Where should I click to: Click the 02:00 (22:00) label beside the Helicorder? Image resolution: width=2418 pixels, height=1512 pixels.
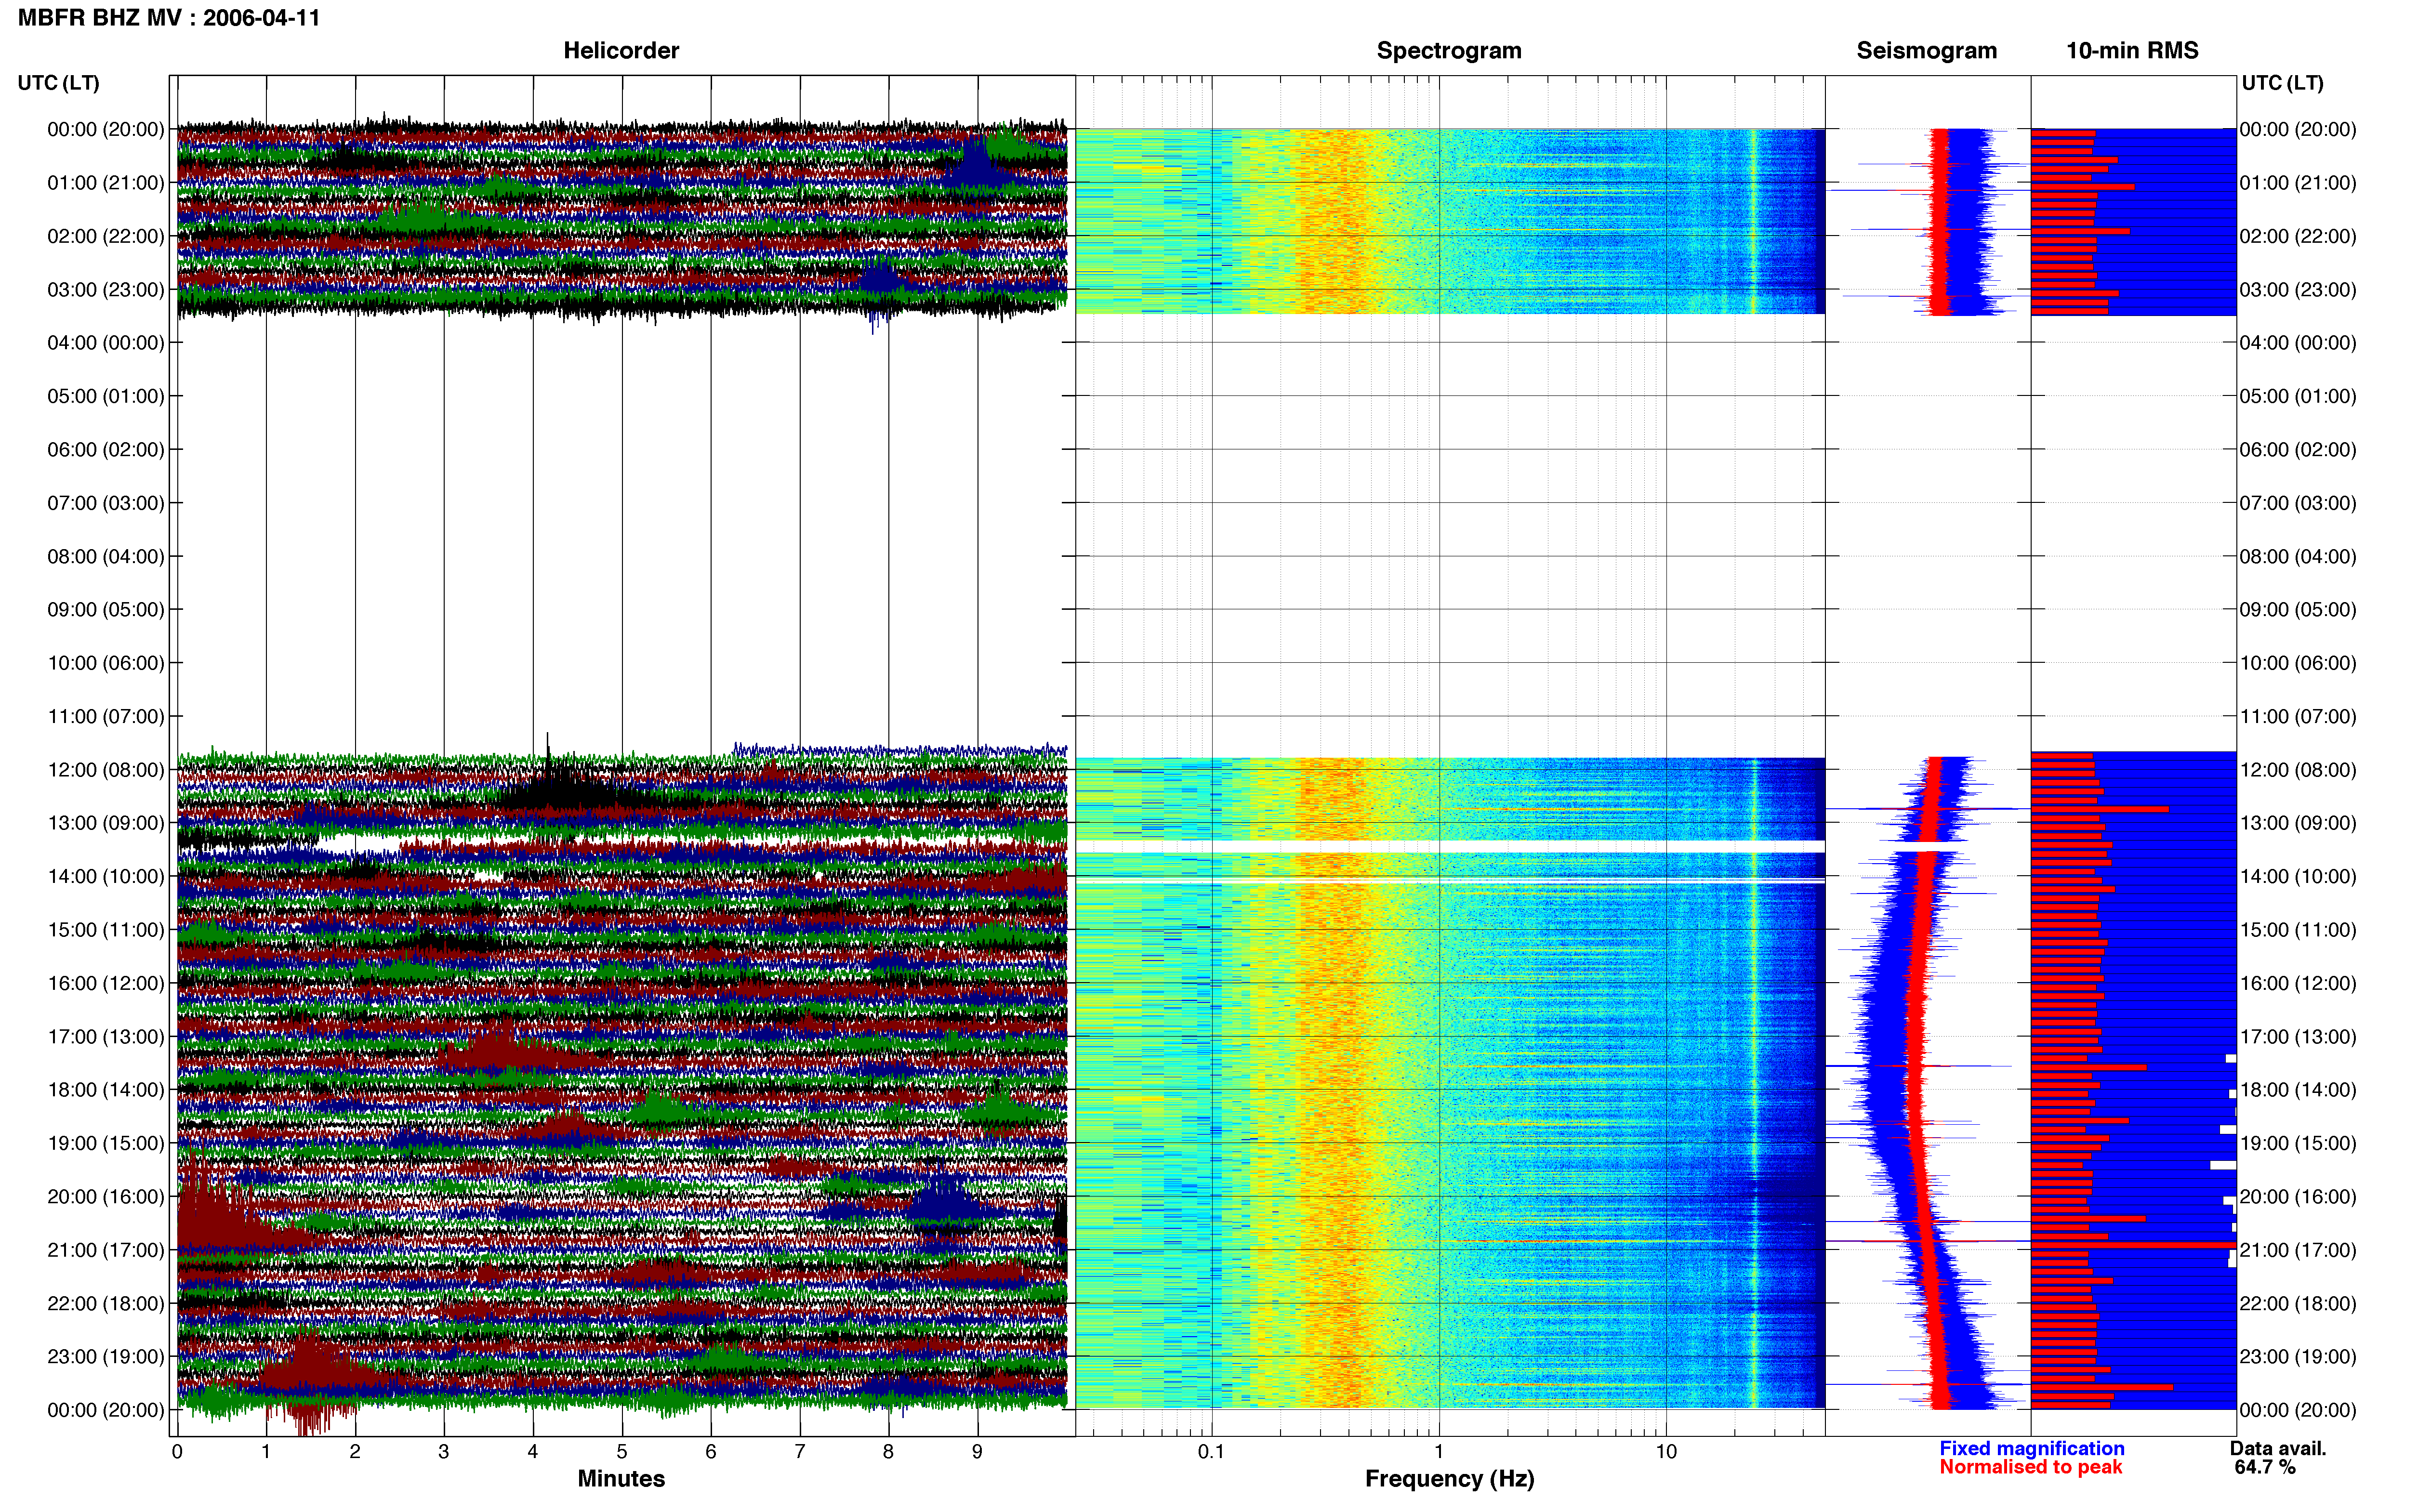tap(106, 236)
